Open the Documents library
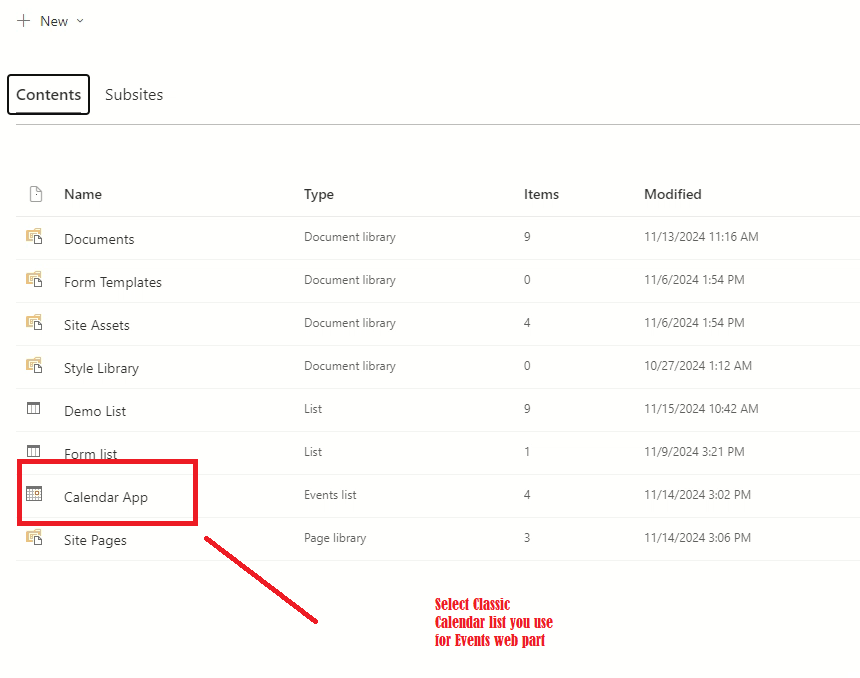The height and width of the screenshot is (678, 860). tap(99, 239)
